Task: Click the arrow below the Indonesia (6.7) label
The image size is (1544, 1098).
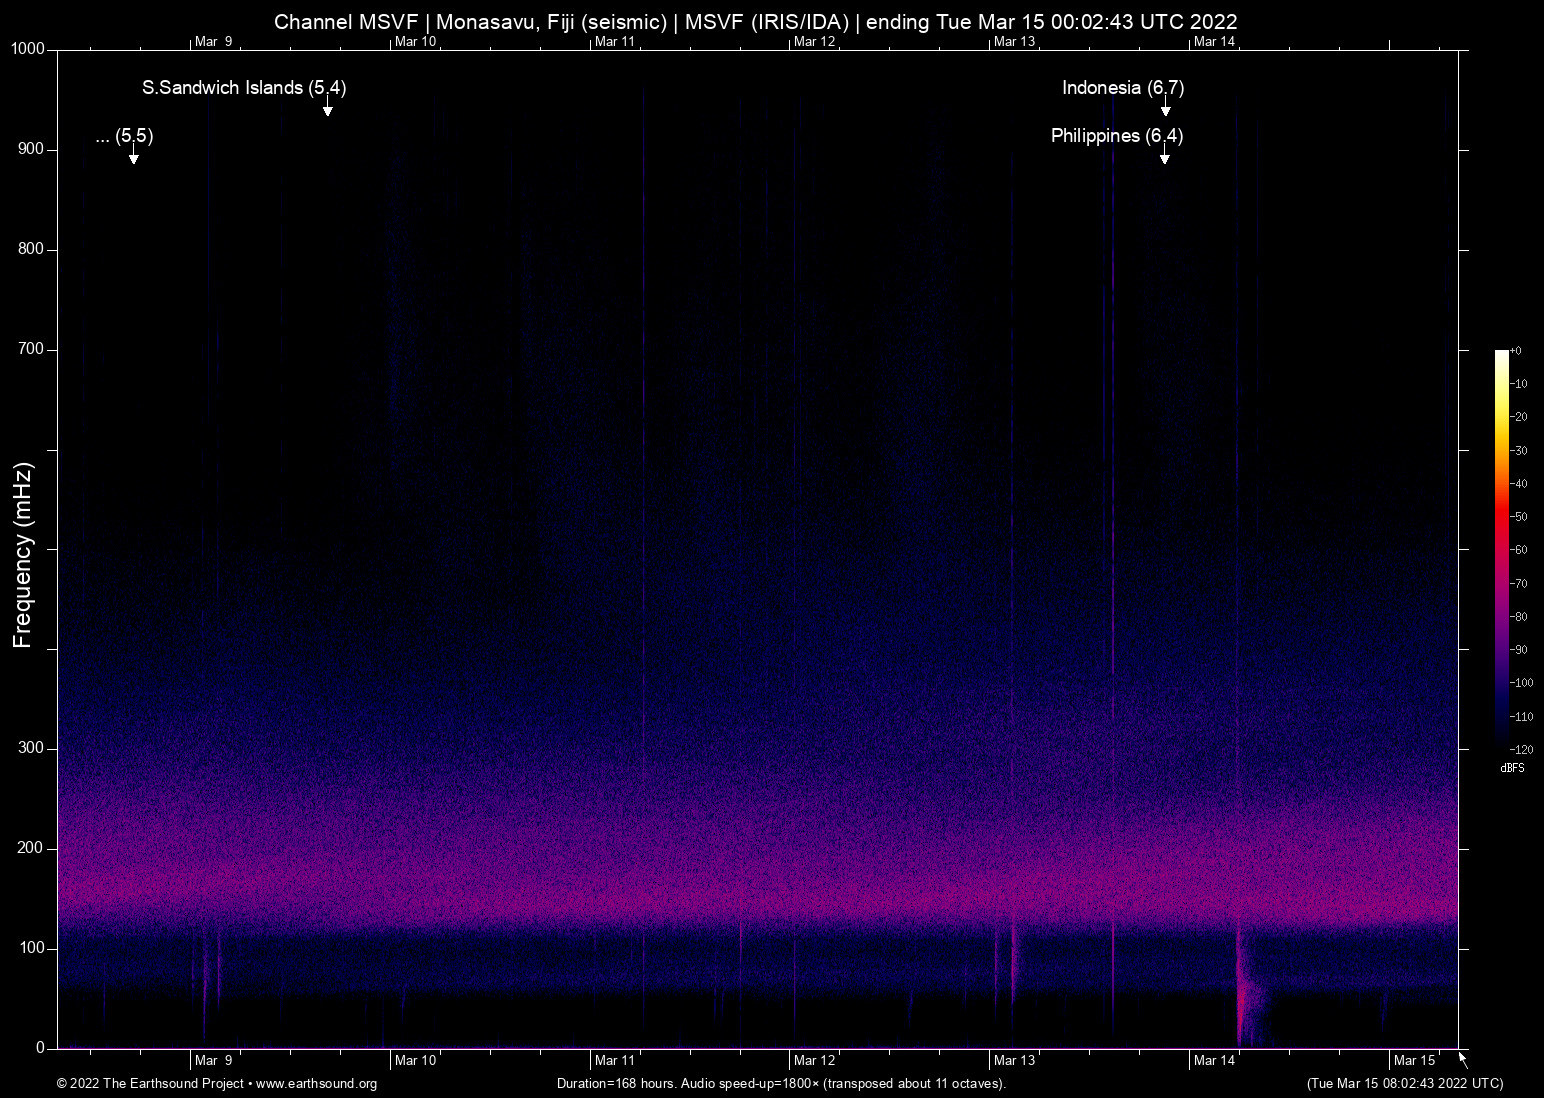Action: (1165, 108)
